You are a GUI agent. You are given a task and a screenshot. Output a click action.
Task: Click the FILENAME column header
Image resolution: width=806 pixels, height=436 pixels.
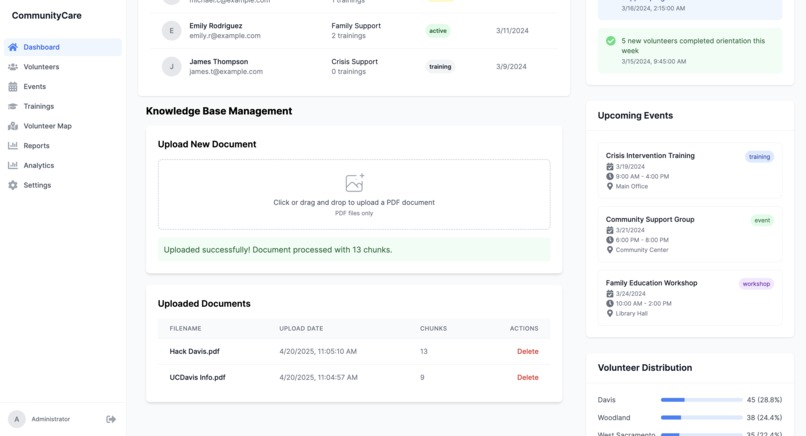point(185,329)
